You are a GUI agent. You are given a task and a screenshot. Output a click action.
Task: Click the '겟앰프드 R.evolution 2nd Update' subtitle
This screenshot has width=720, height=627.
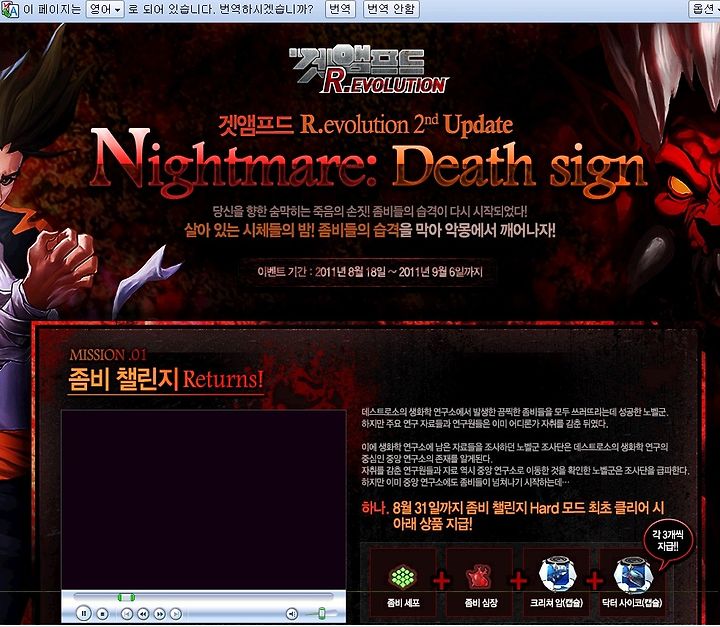click(366, 125)
